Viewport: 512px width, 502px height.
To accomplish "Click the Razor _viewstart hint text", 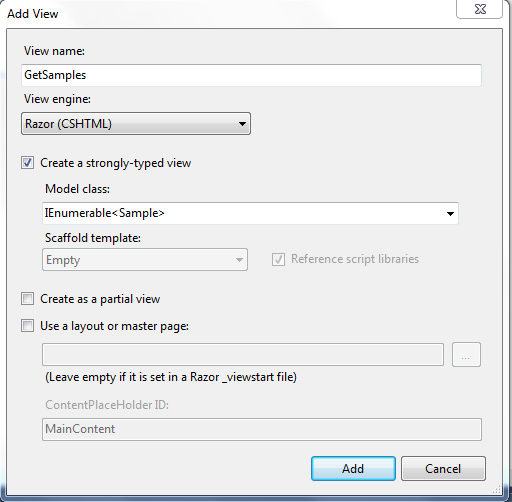I will (x=171, y=377).
